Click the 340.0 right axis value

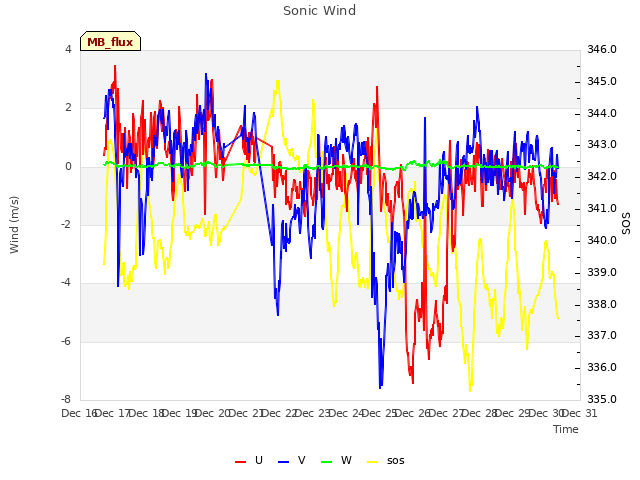pos(602,240)
